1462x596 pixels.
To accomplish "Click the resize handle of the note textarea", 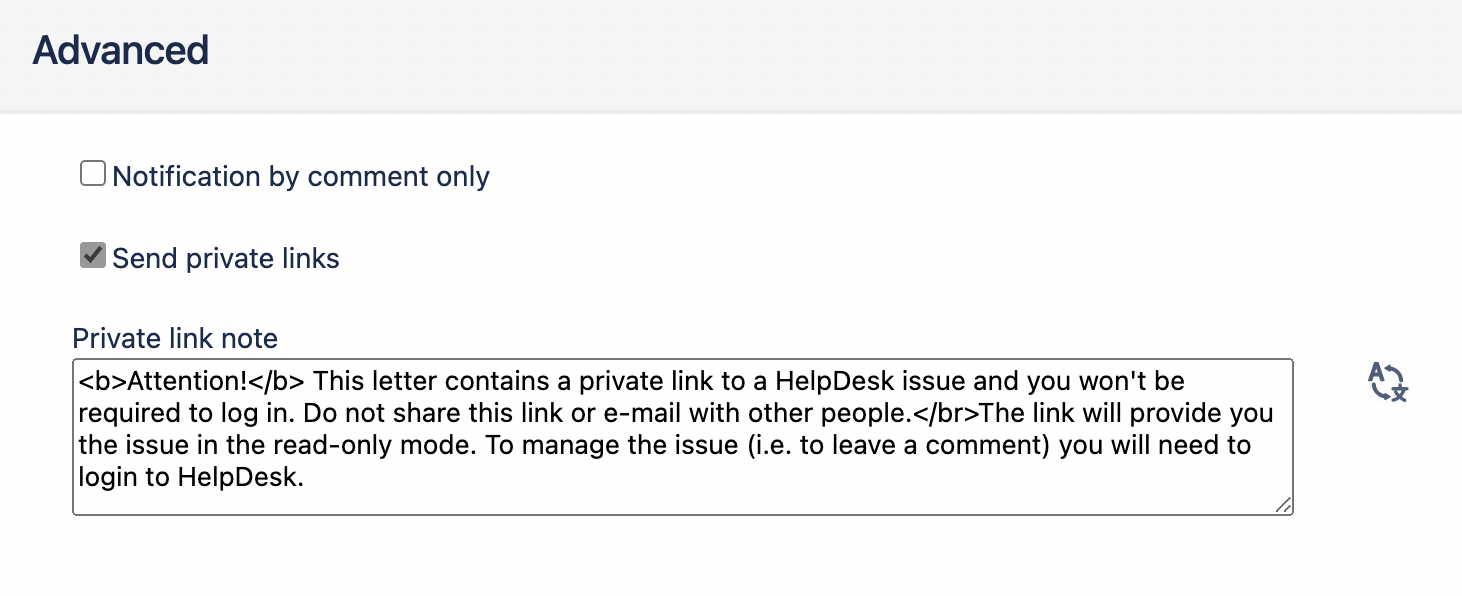I will pos(1283,505).
